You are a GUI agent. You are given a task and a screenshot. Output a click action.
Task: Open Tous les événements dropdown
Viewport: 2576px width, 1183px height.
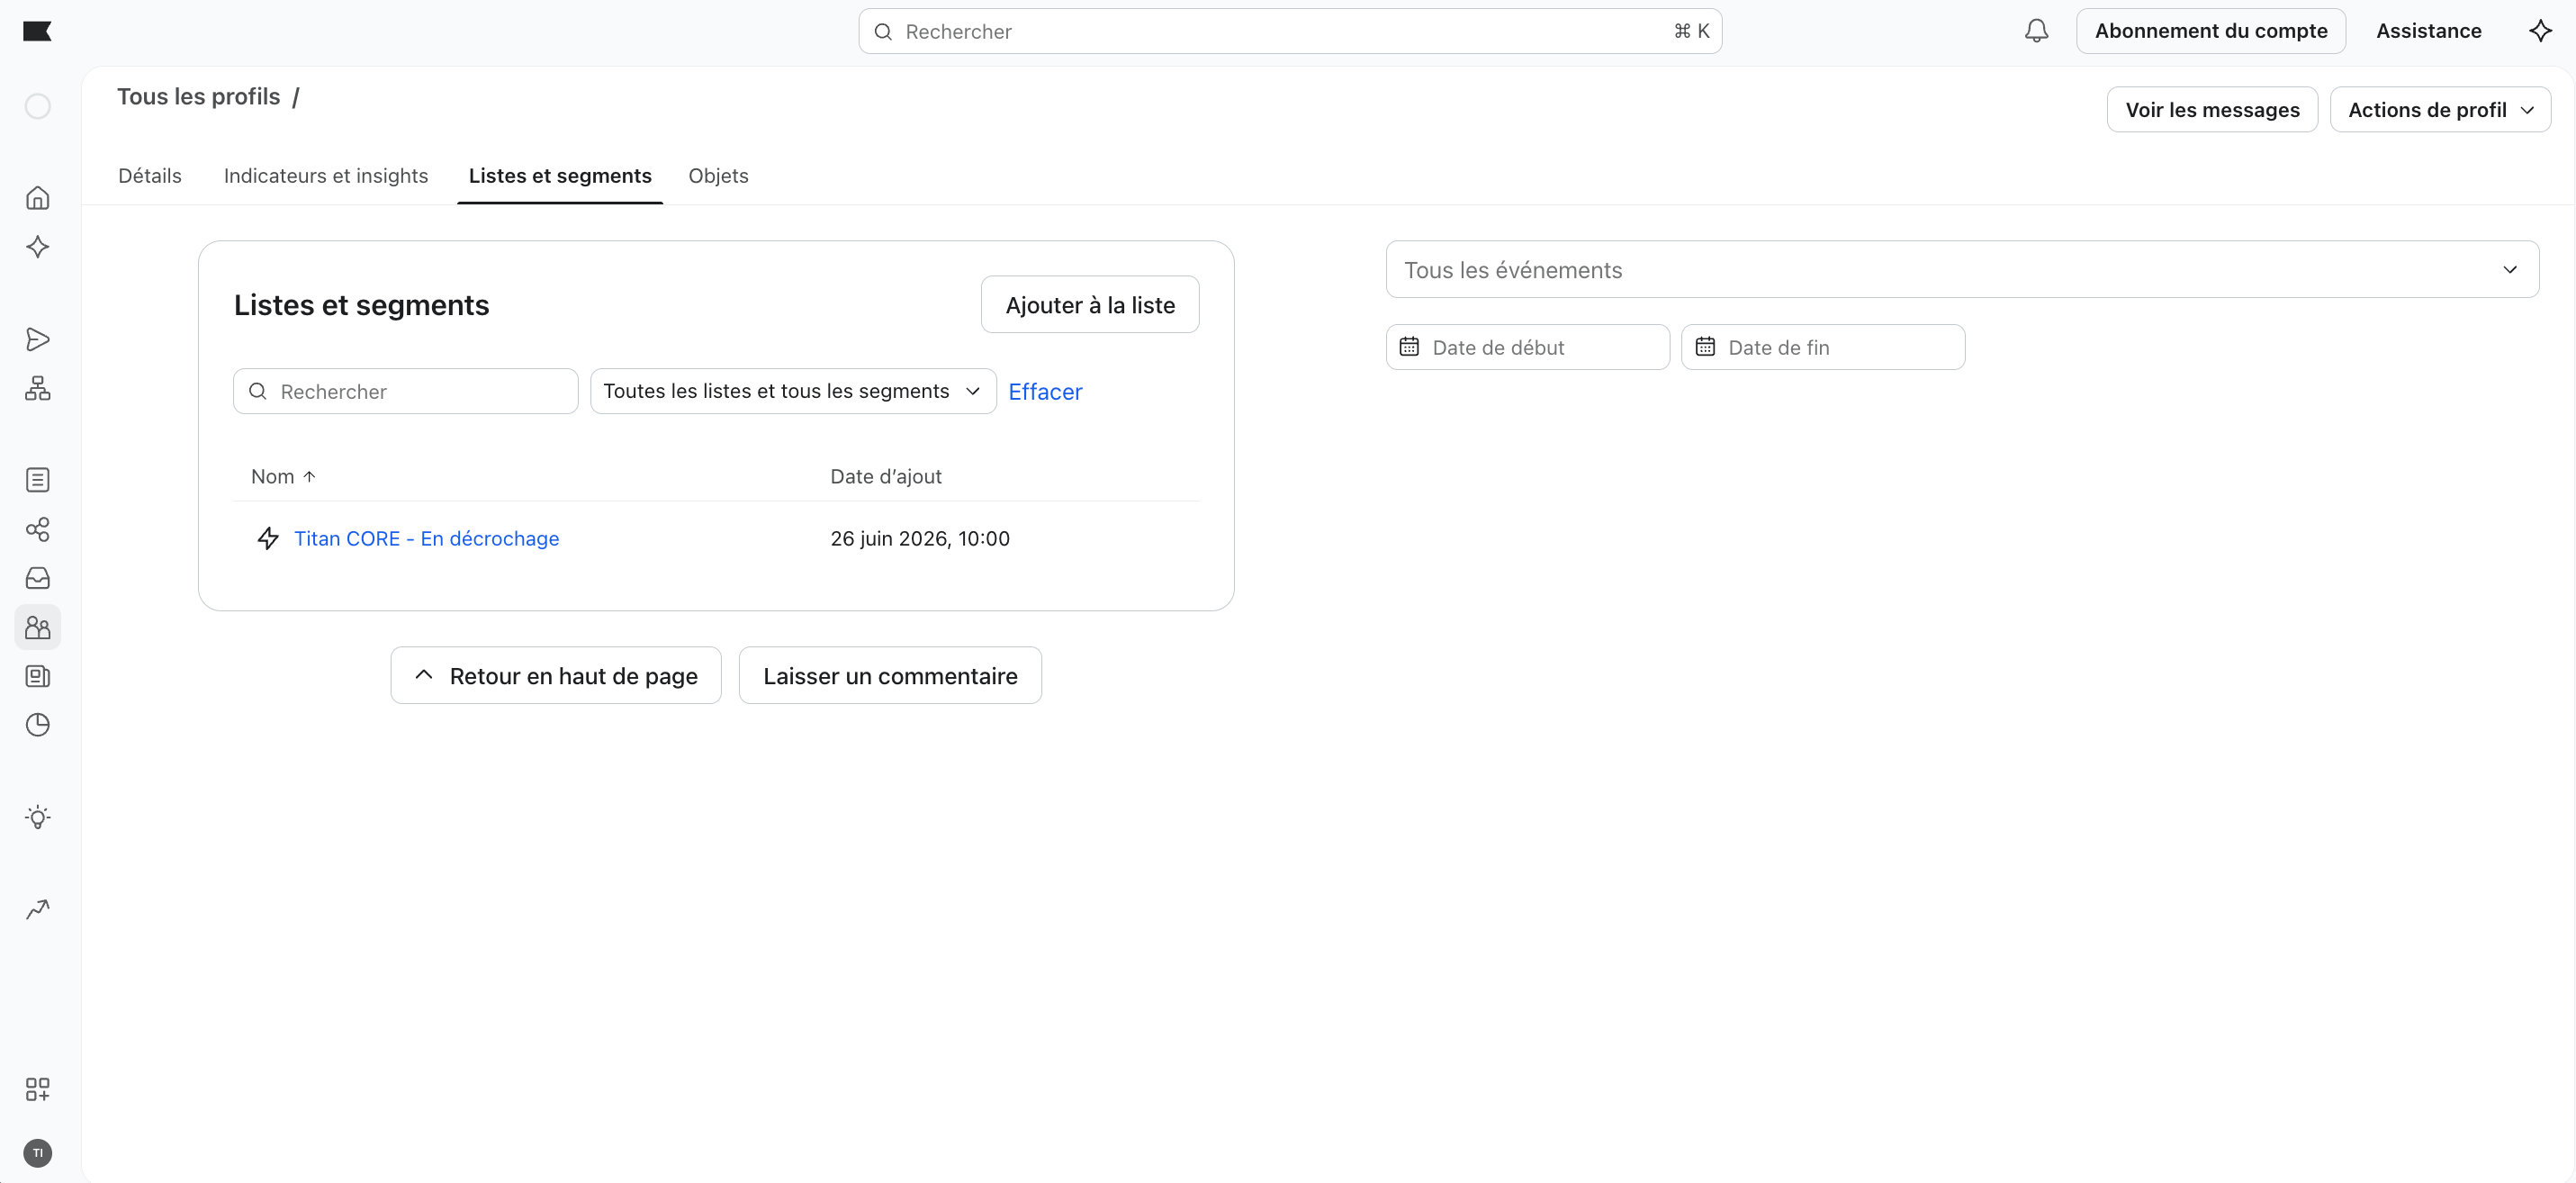[x=1961, y=269]
